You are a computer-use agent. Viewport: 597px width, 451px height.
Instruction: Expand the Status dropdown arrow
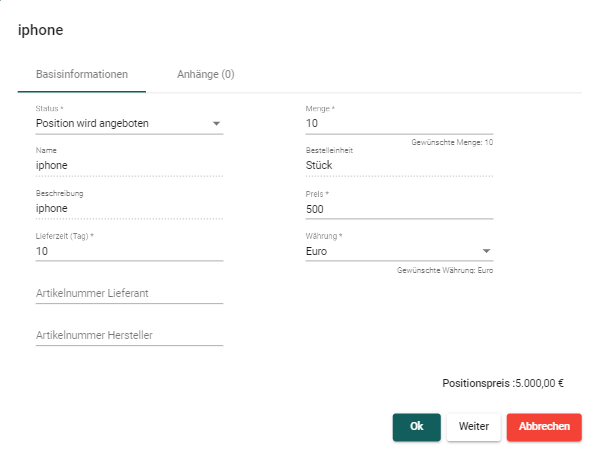(216, 123)
